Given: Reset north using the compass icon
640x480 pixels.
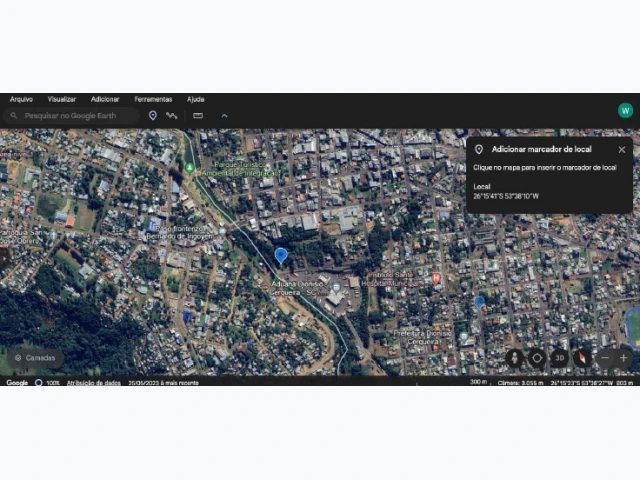Looking at the screenshot, I should [582, 358].
